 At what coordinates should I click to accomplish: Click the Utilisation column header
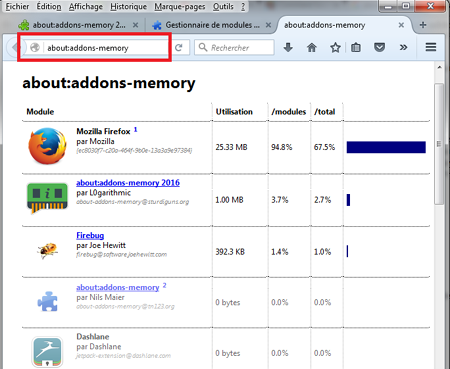click(234, 112)
